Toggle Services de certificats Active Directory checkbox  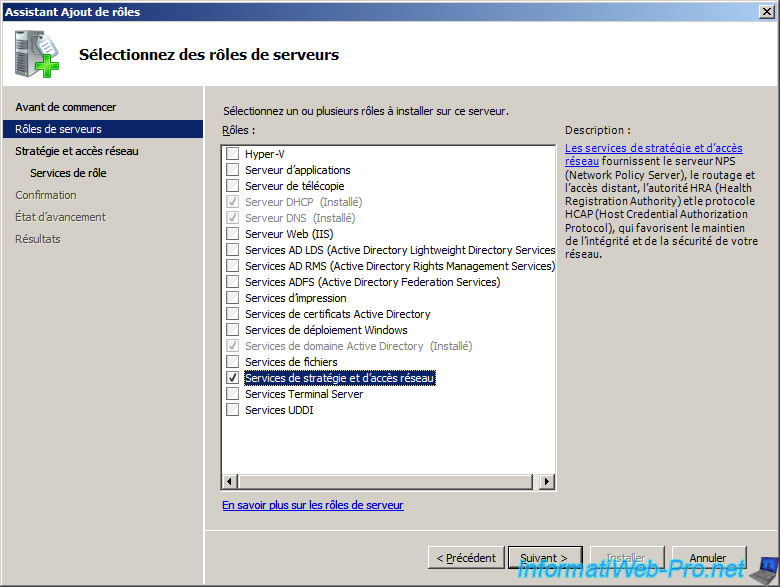[x=233, y=314]
